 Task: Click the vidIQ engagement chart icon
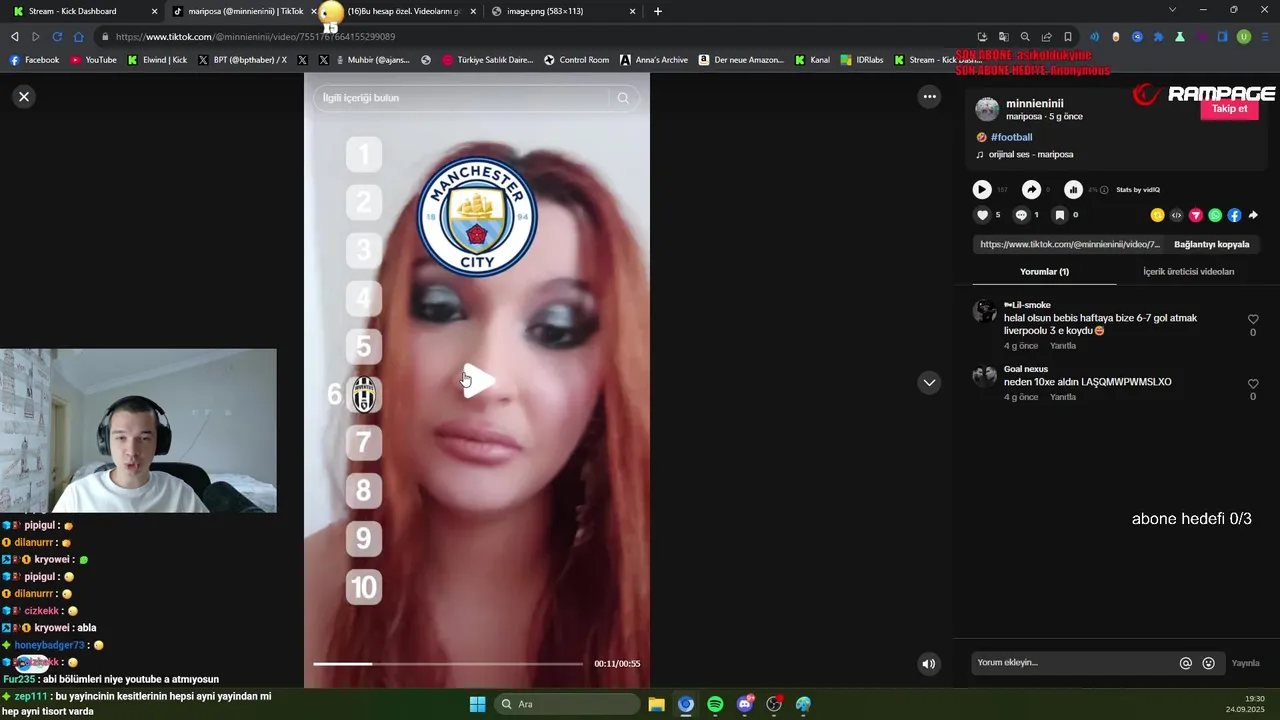click(1073, 189)
